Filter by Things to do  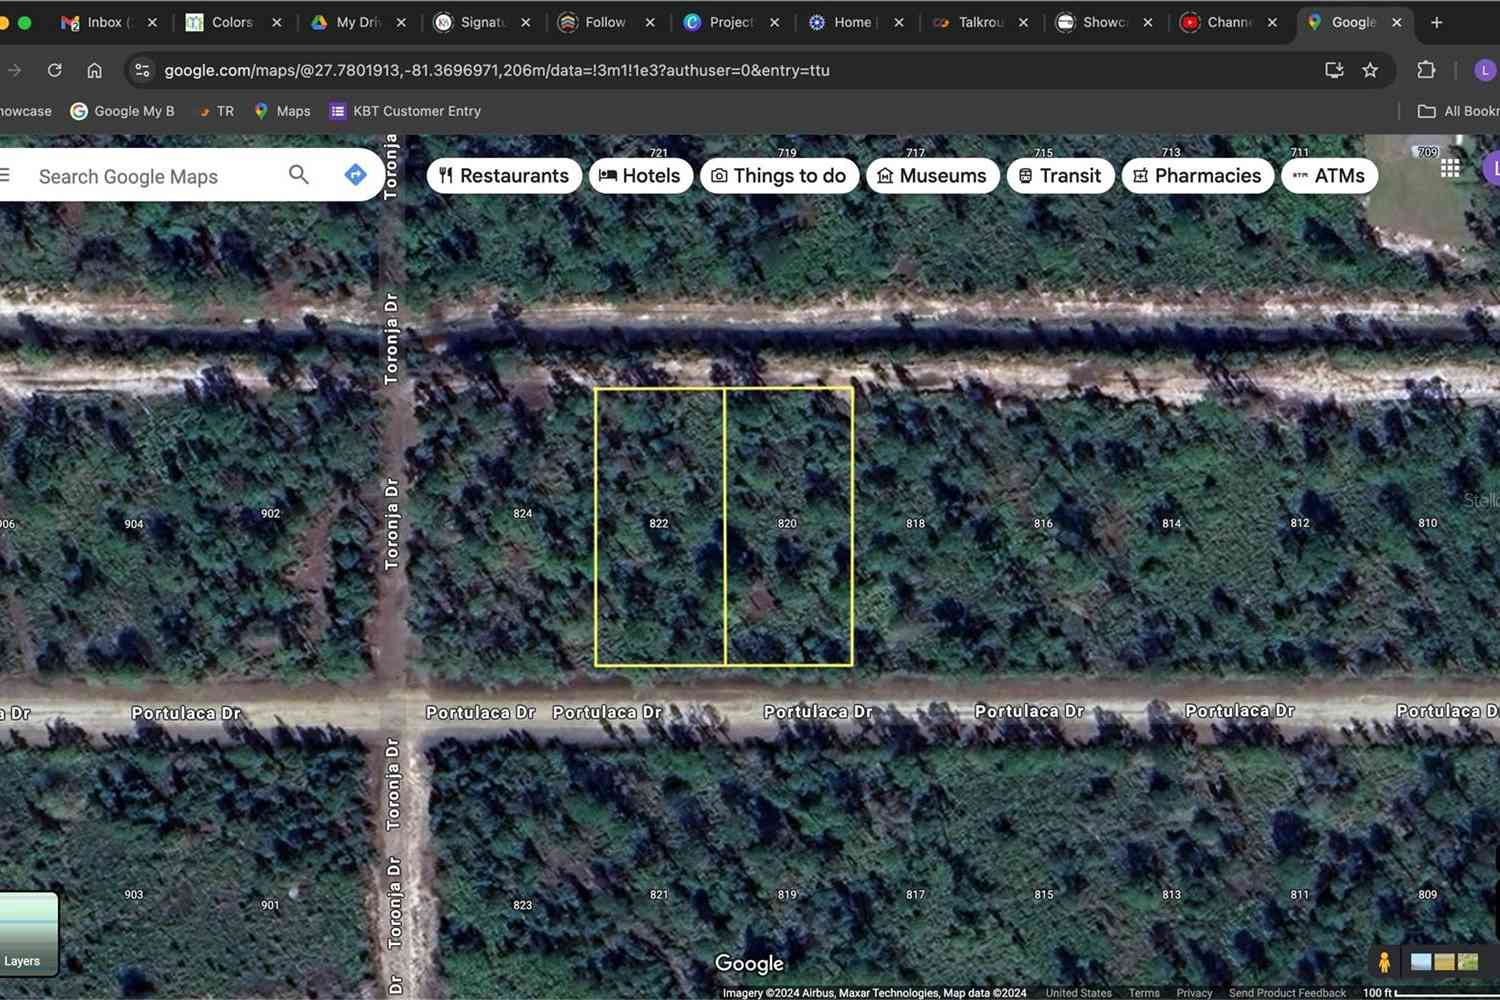click(779, 176)
